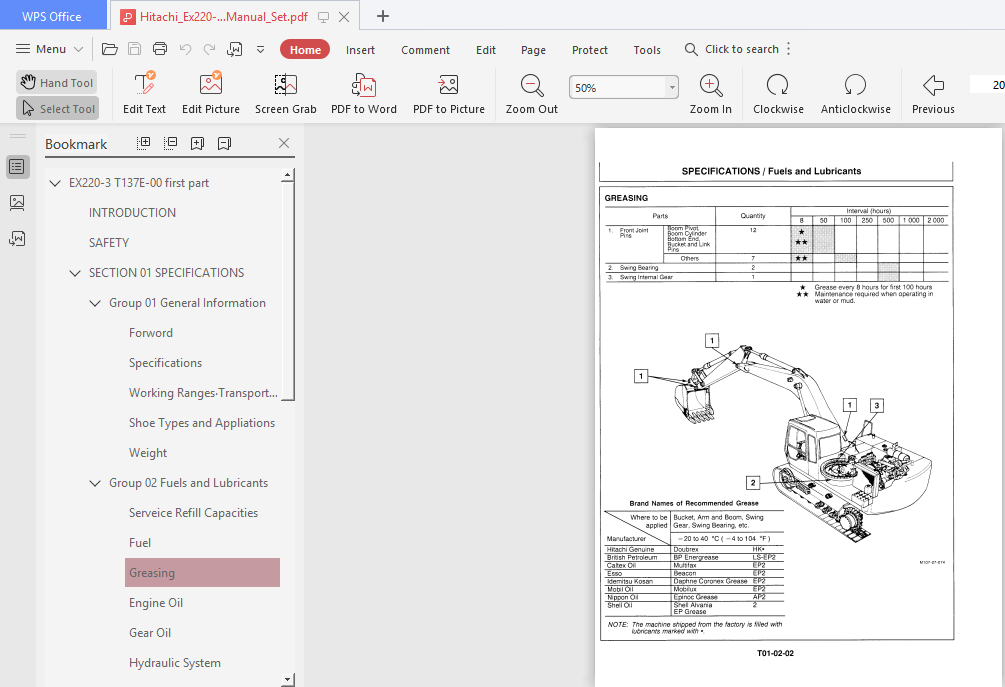Click the Zoom In button
1005x687 pixels.
click(x=711, y=94)
